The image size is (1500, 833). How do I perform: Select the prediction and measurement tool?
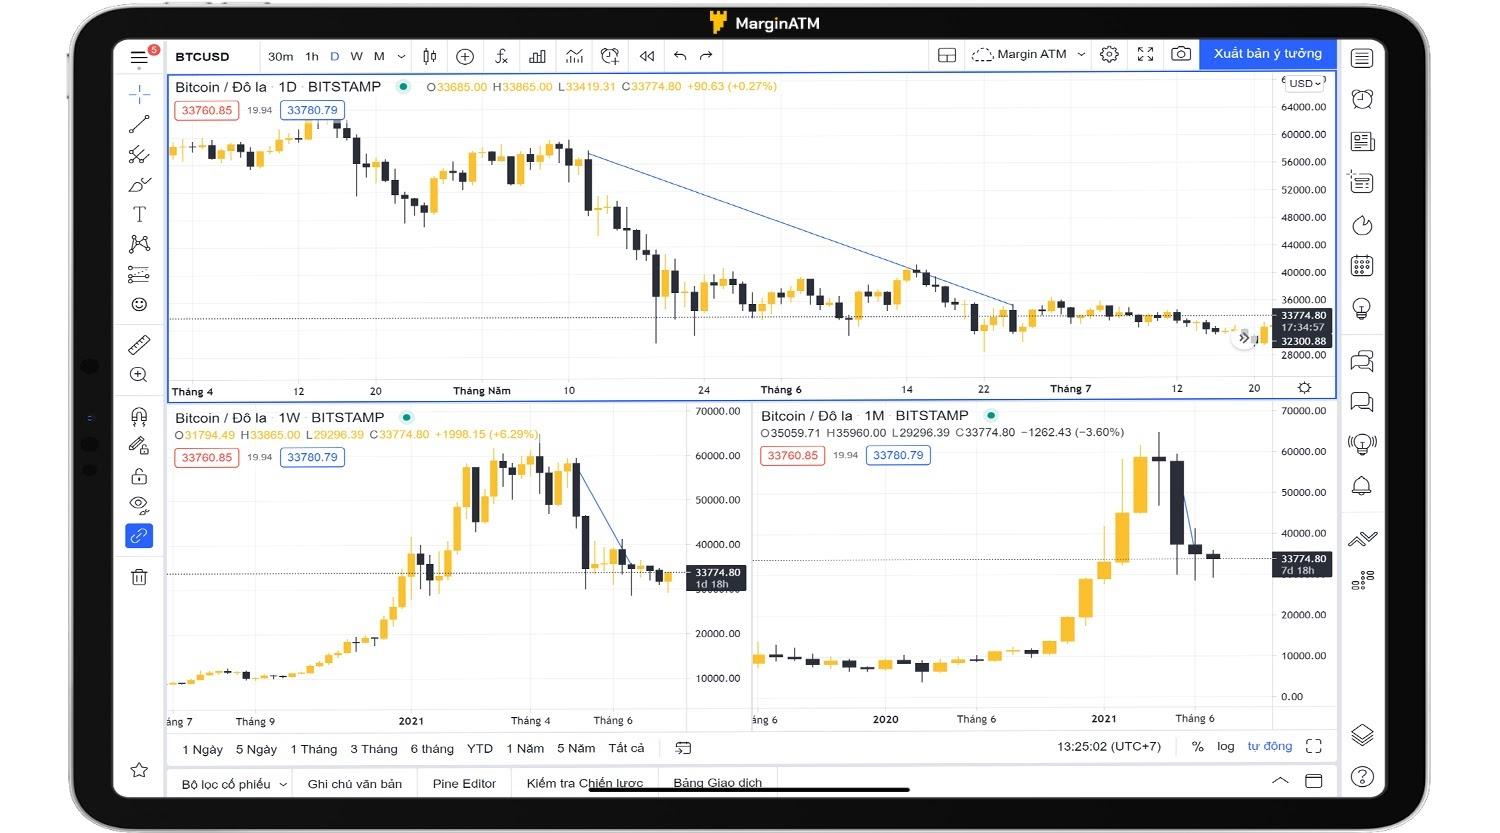pos(139,274)
